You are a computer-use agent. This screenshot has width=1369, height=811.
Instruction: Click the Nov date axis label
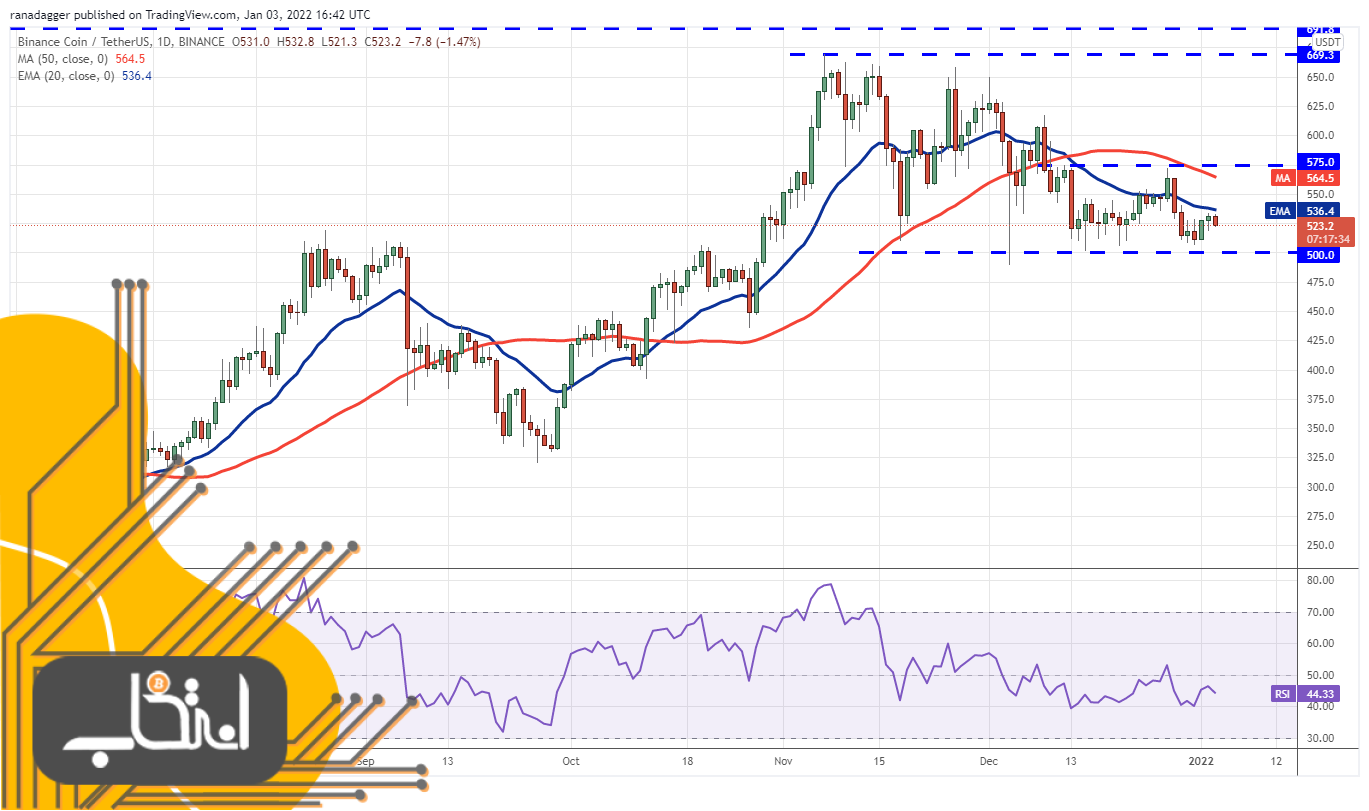pos(784,761)
